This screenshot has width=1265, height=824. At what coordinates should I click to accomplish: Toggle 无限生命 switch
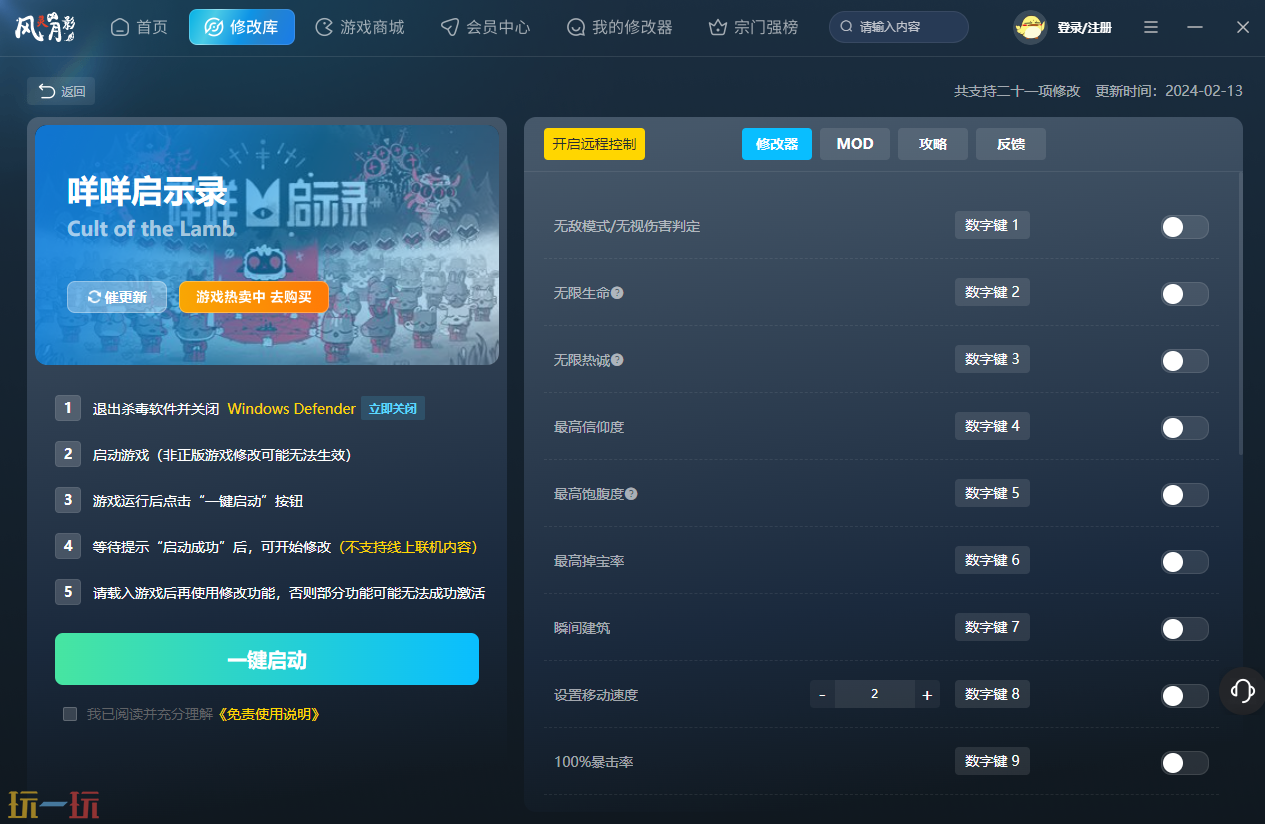[1185, 294]
